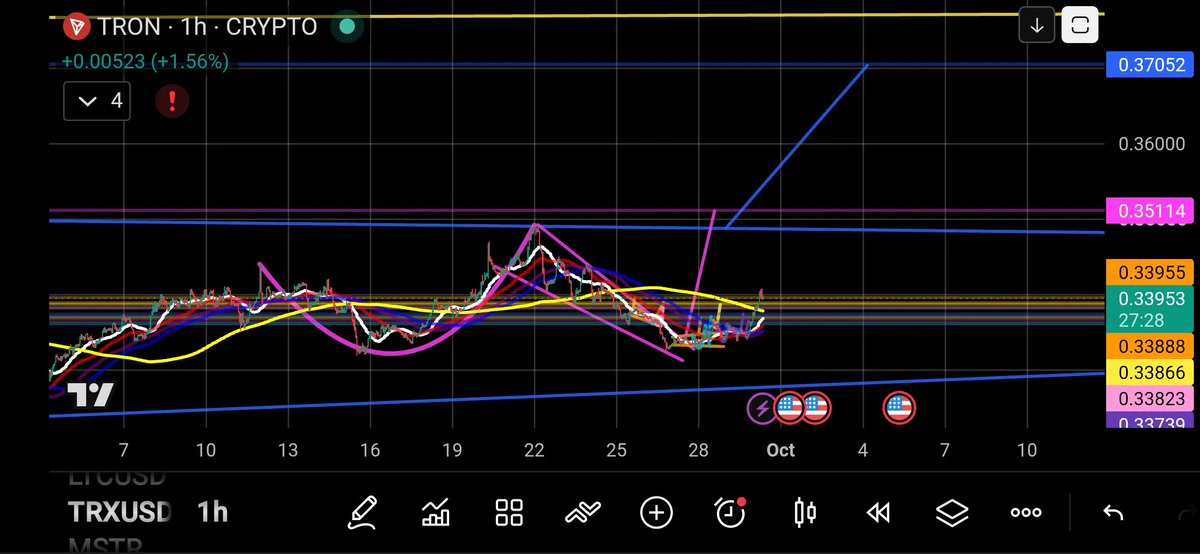The height and width of the screenshot is (554, 1200).
Task: Click the 0.35114 magenta price label
Action: [1151, 211]
